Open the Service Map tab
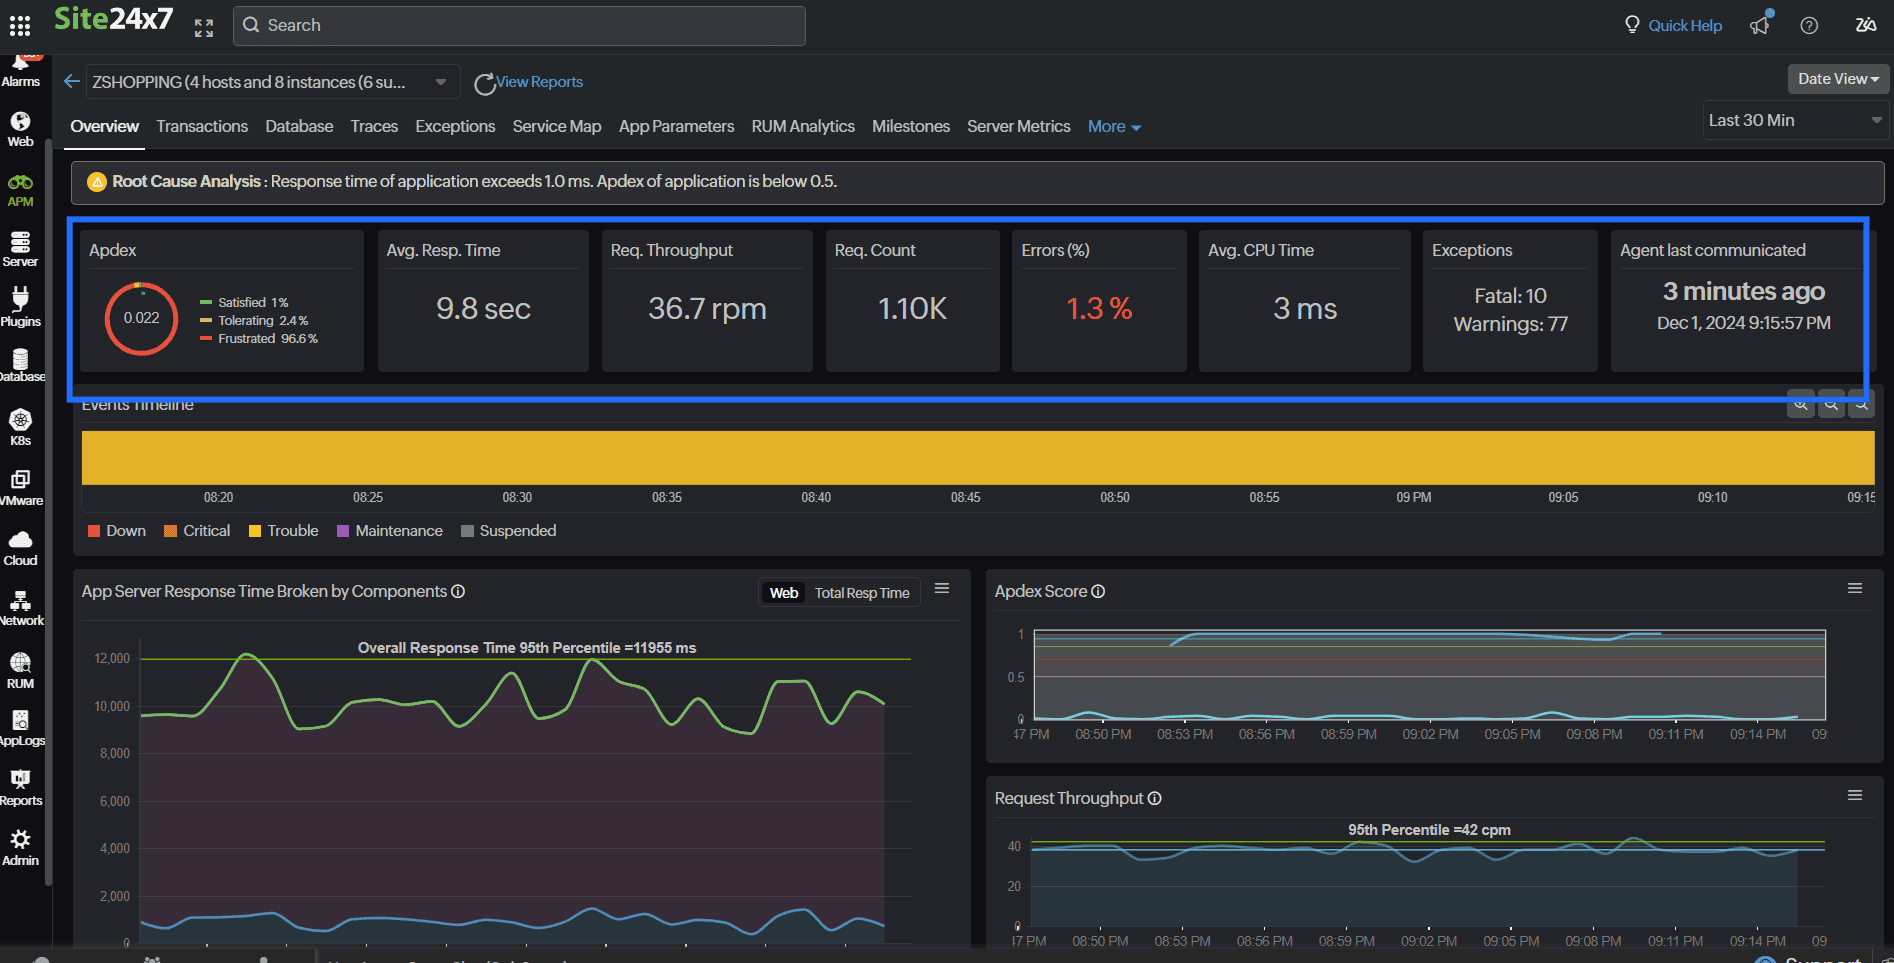Screen dimensions: 1894x963 (x=557, y=127)
